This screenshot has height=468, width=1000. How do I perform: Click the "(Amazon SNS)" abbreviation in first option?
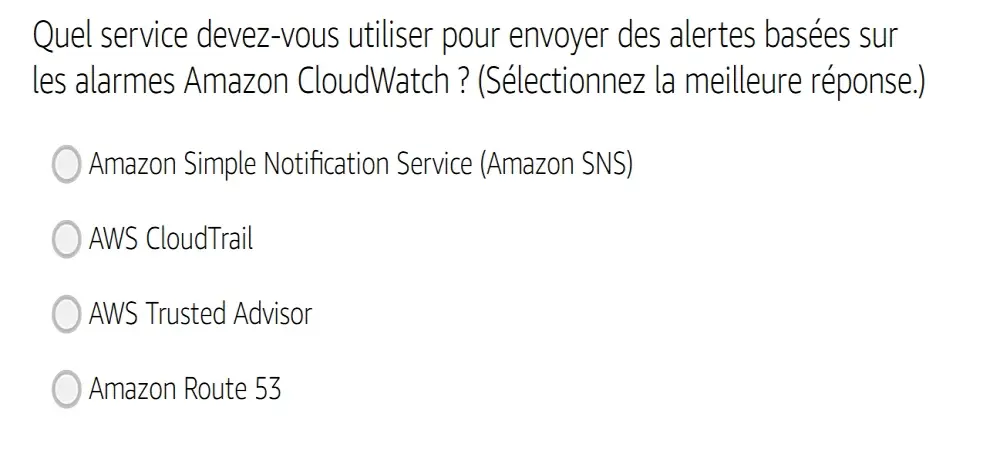click(556, 164)
